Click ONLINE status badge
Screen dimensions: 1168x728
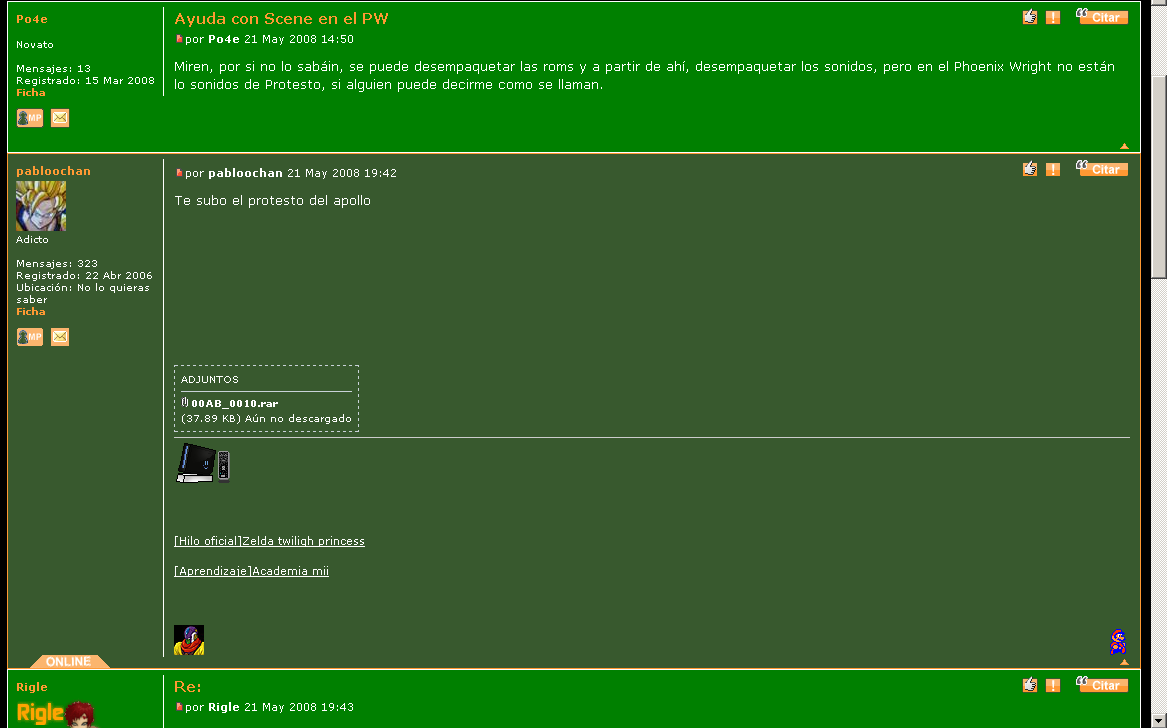[x=69, y=662]
